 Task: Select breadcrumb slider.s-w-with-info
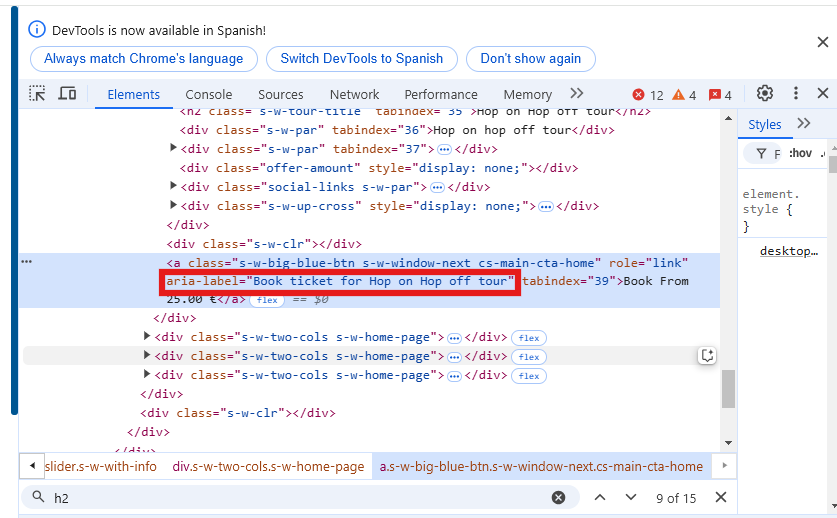tap(101, 467)
